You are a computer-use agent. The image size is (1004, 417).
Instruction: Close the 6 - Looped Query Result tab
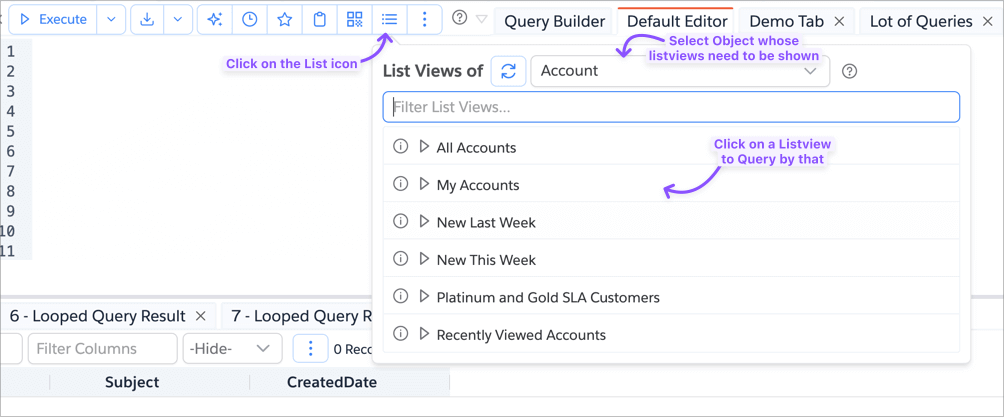pyautogui.click(x=200, y=316)
